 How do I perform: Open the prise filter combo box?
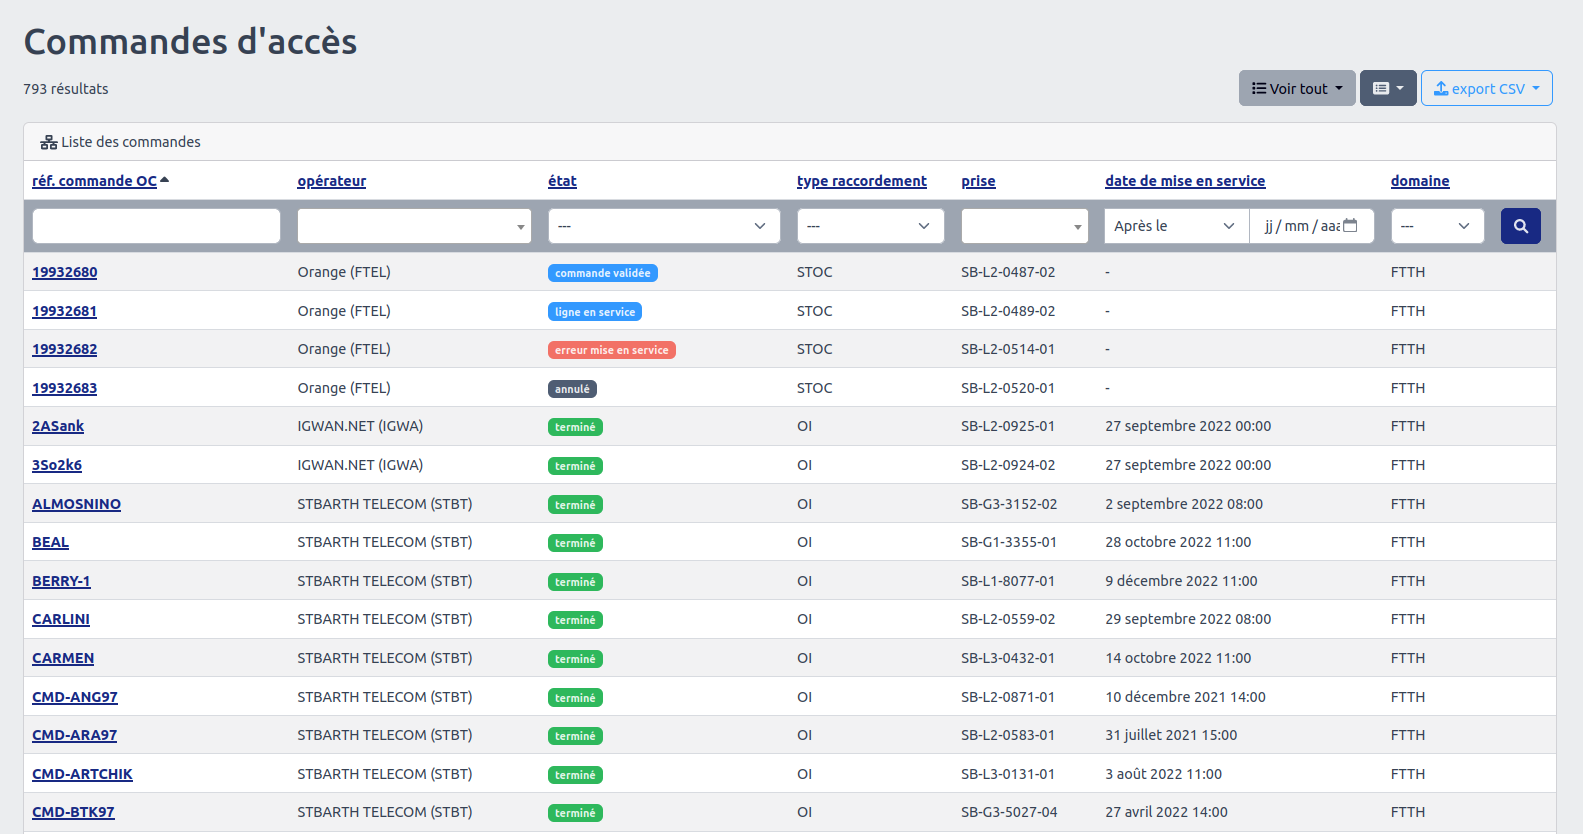1024,226
